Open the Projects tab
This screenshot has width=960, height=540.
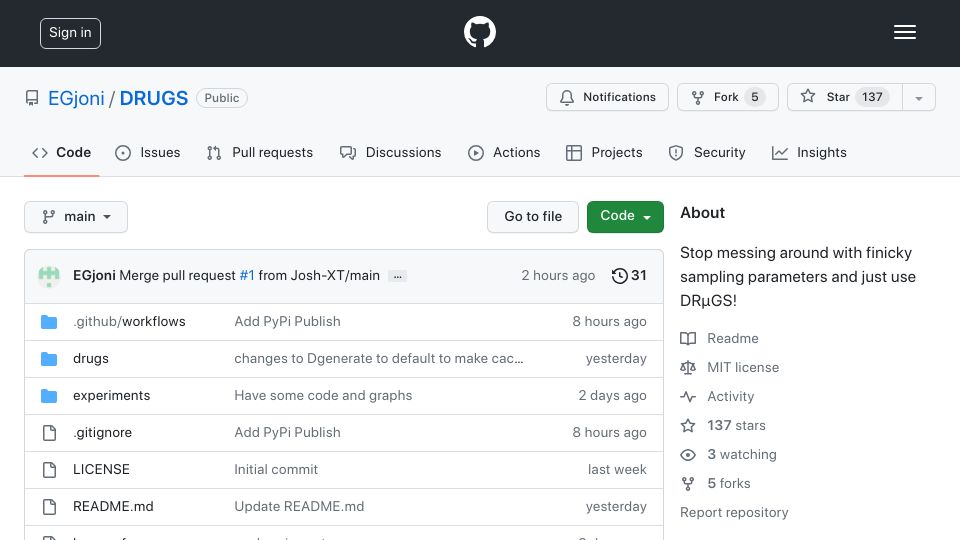[x=604, y=152]
